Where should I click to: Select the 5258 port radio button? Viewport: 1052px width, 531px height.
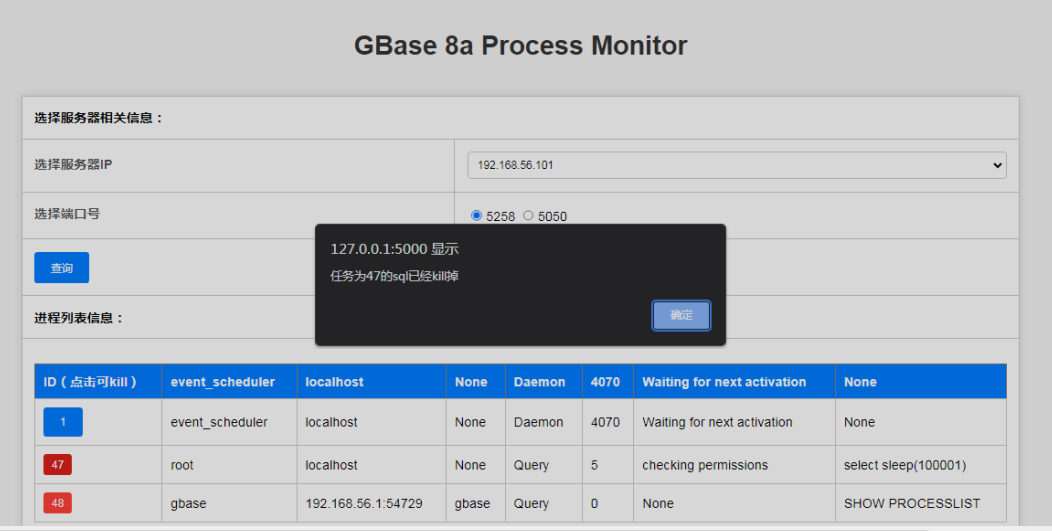click(476, 215)
